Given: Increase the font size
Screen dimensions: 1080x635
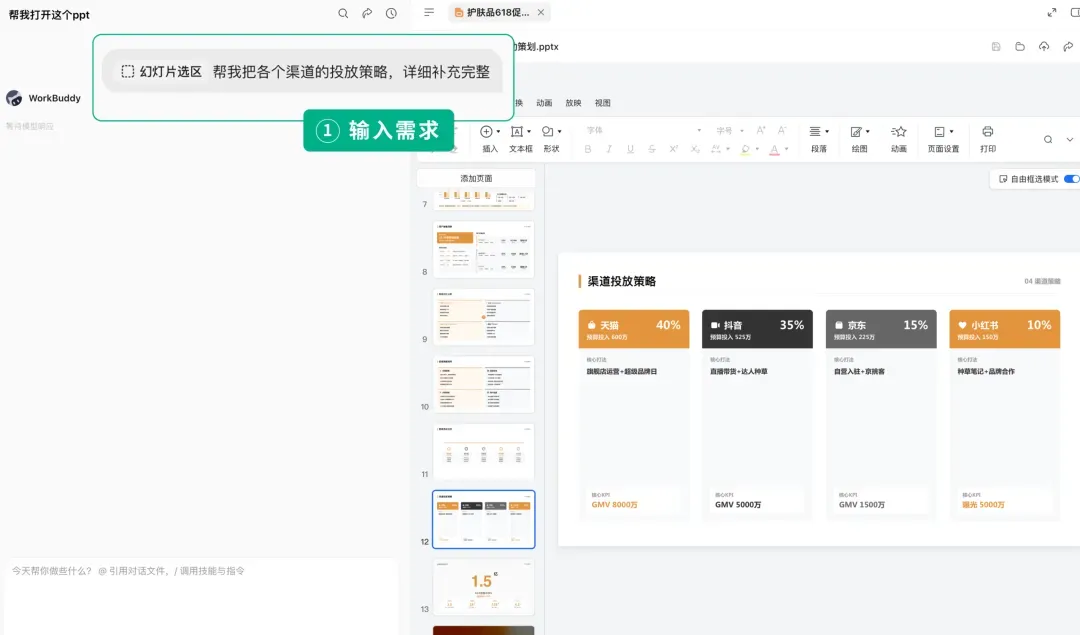Looking at the screenshot, I should point(761,130).
